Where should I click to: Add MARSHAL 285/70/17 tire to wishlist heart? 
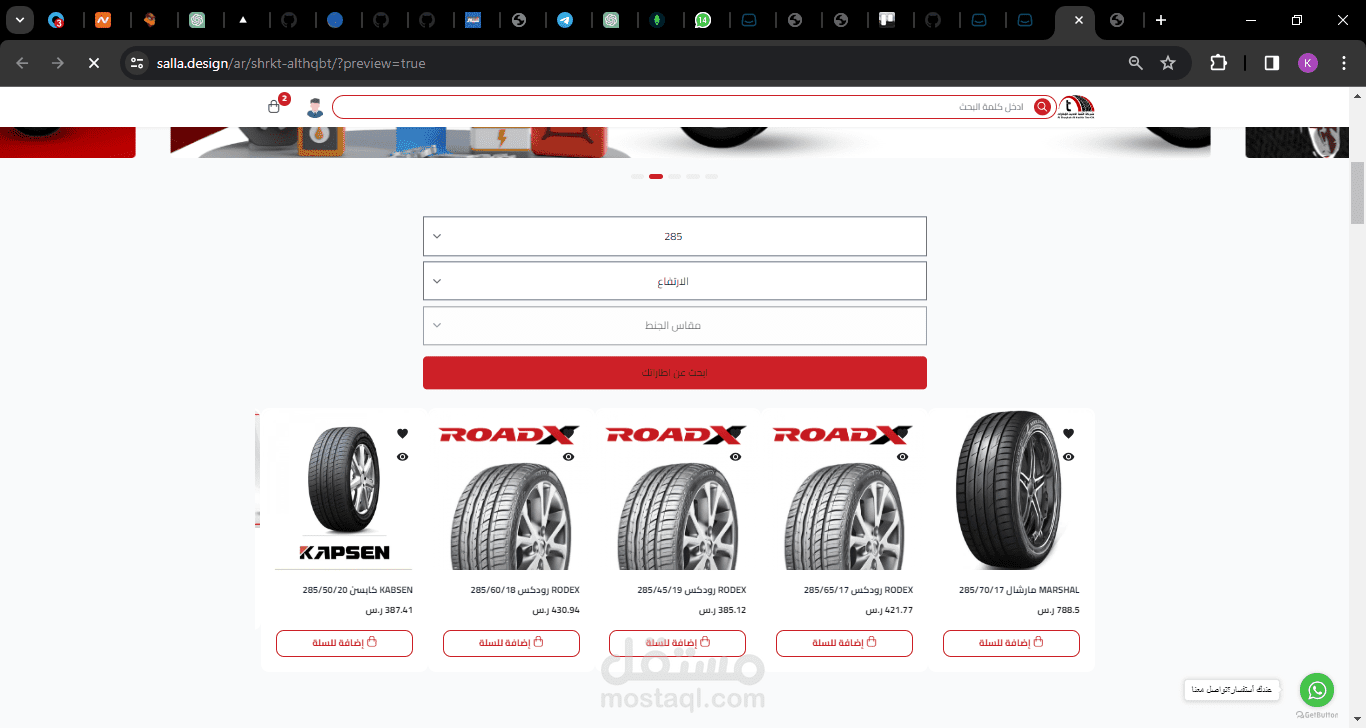click(x=1068, y=434)
